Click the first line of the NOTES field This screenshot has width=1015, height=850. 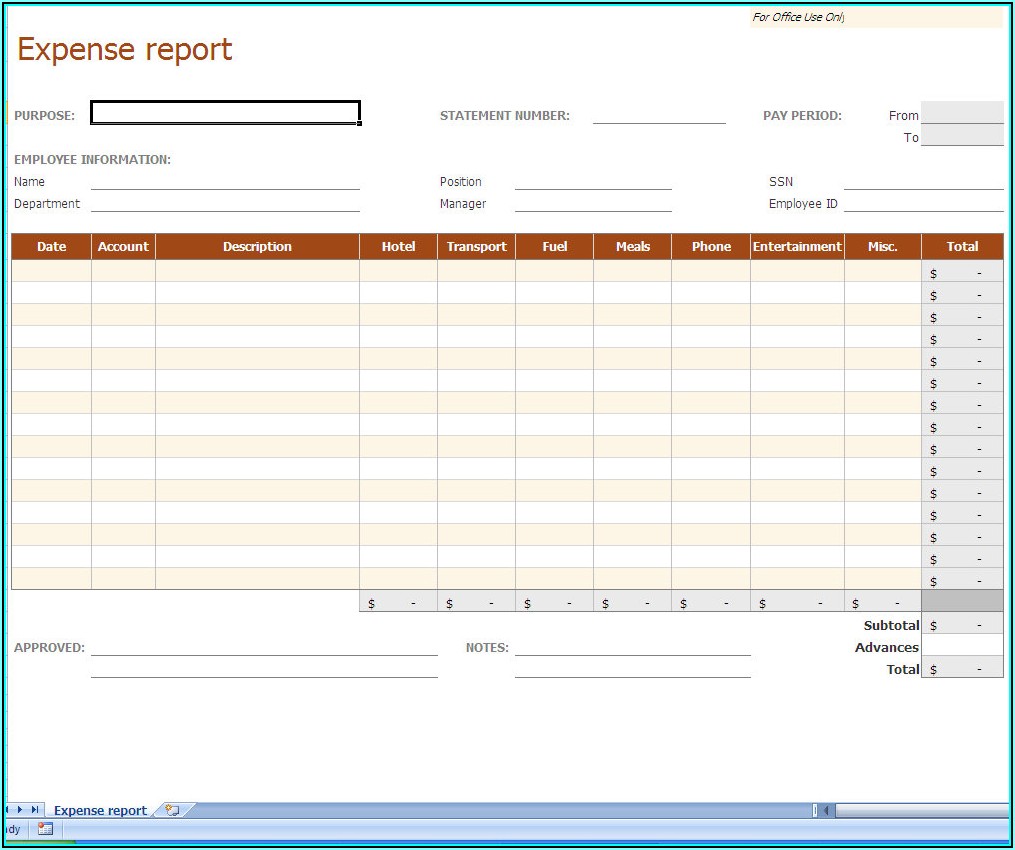632,647
